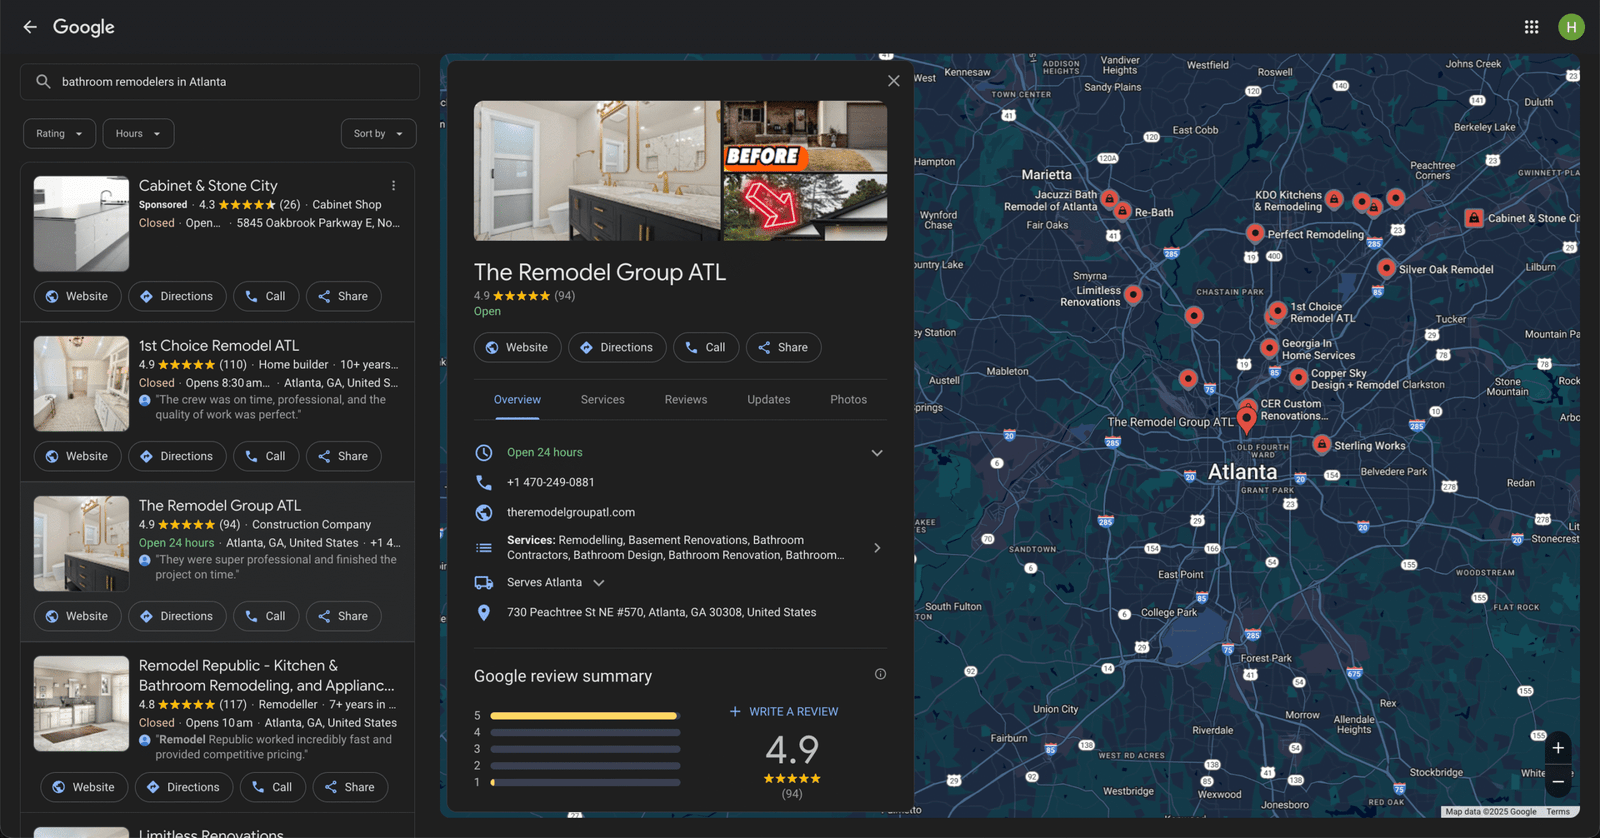Image resolution: width=1600 pixels, height=838 pixels.
Task: Click the Jacuzzi Bath Remodel of Atlanta pin
Action: coord(1109,198)
